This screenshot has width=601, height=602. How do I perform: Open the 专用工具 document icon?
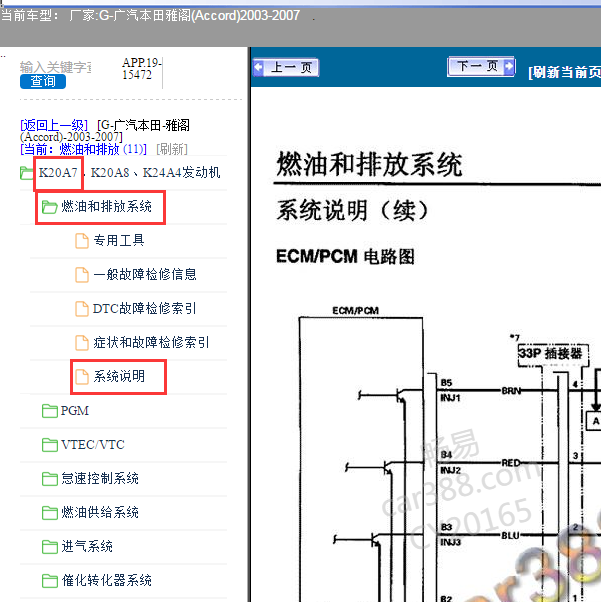click(x=81, y=241)
